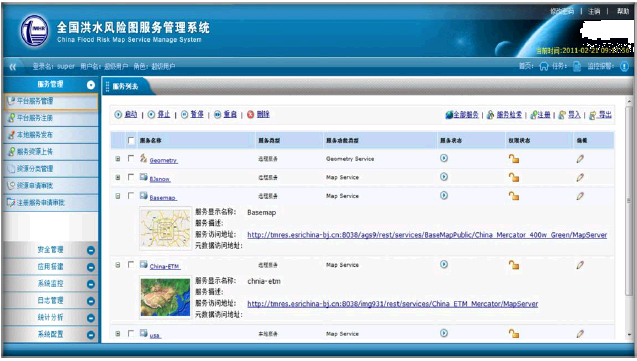Expand the 安全管理 sidebar section
Screen dimensions: 637x361
click(x=91, y=251)
